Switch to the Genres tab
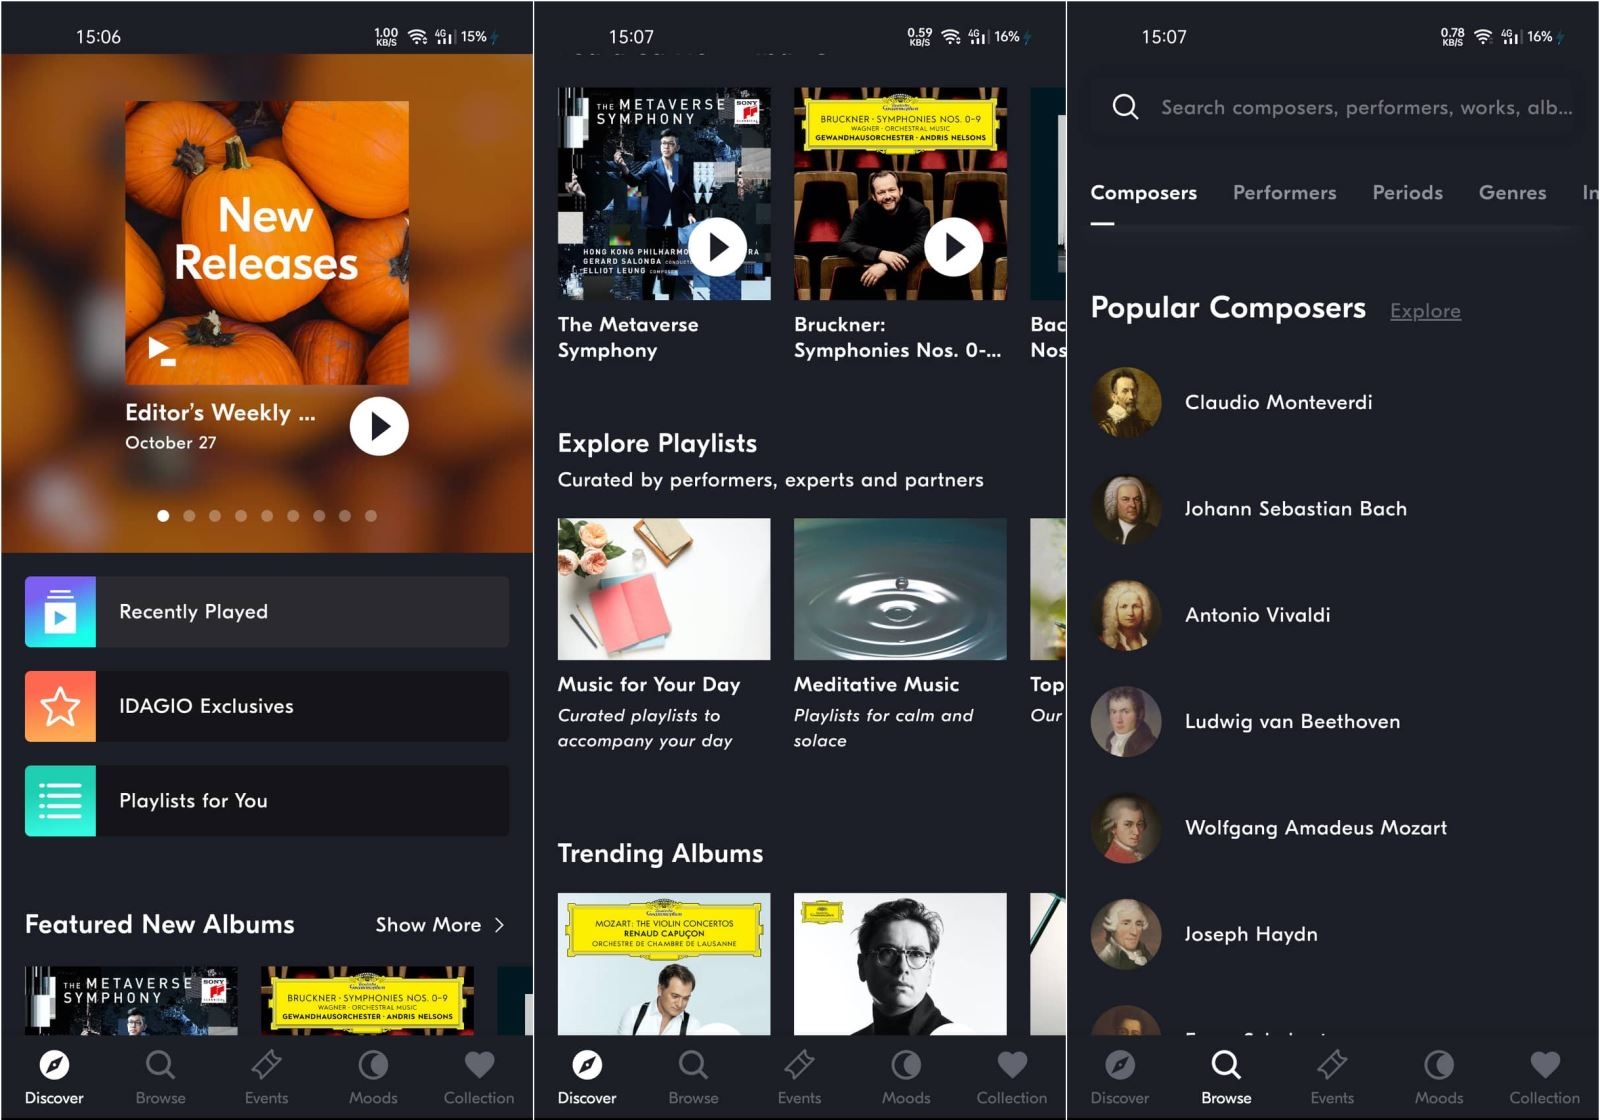 click(1512, 193)
